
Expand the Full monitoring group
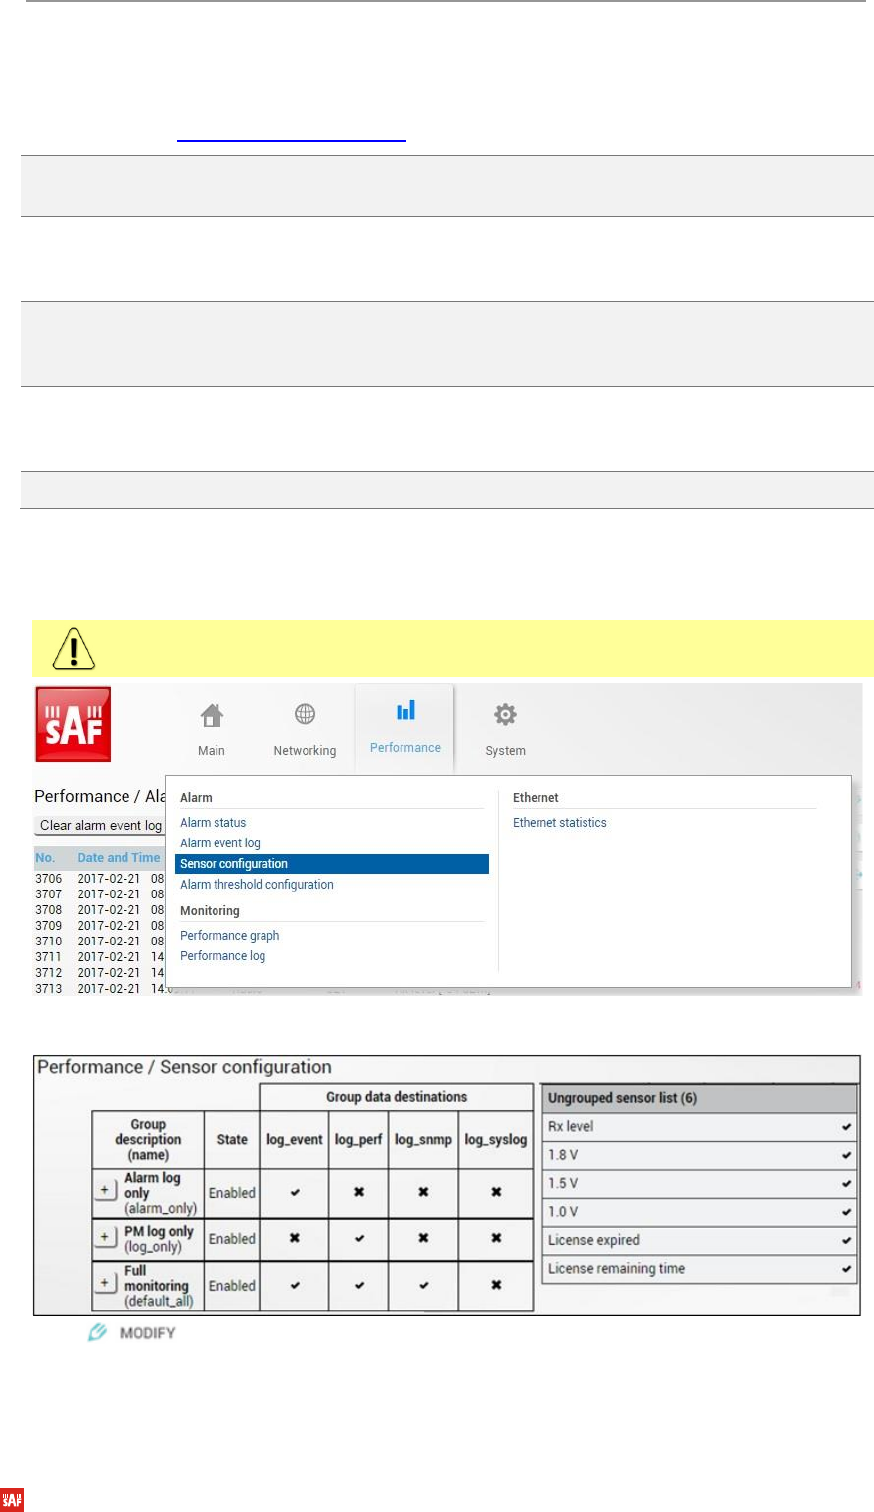click(x=105, y=1283)
